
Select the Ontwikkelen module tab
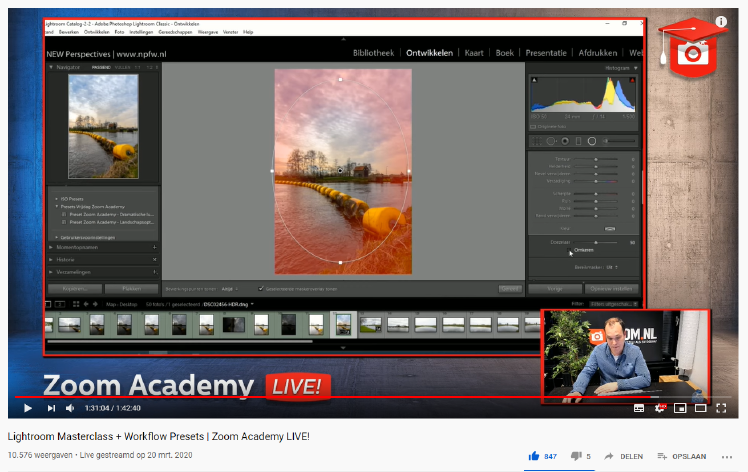coord(429,53)
